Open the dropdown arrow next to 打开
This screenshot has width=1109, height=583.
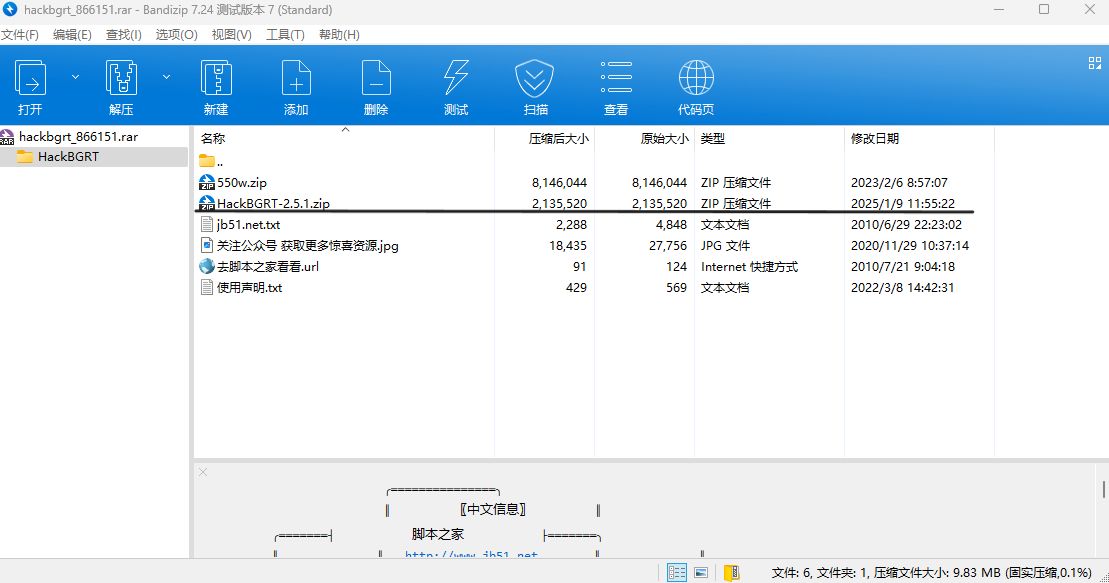tap(76, 76)
